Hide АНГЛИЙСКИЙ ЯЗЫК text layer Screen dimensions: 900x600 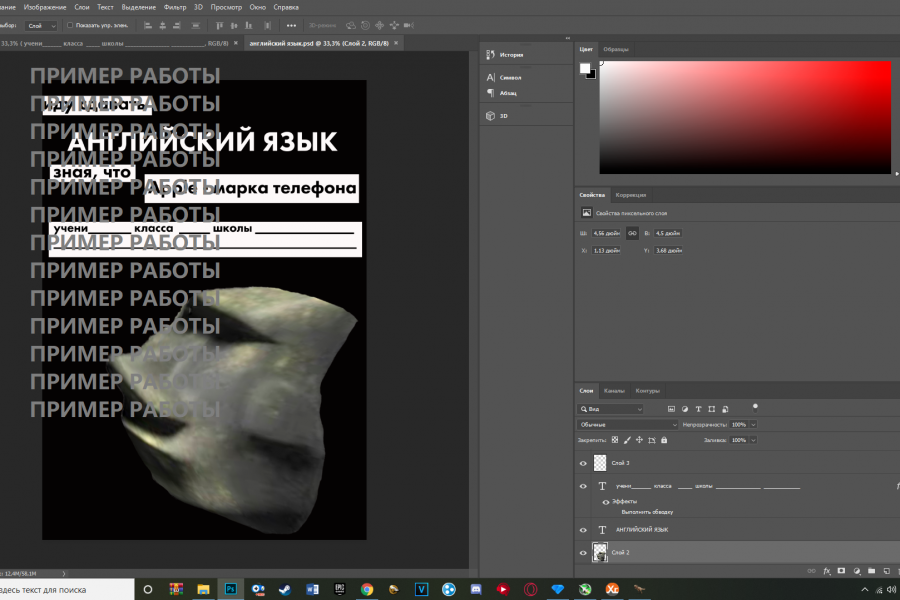coord(583,530)
